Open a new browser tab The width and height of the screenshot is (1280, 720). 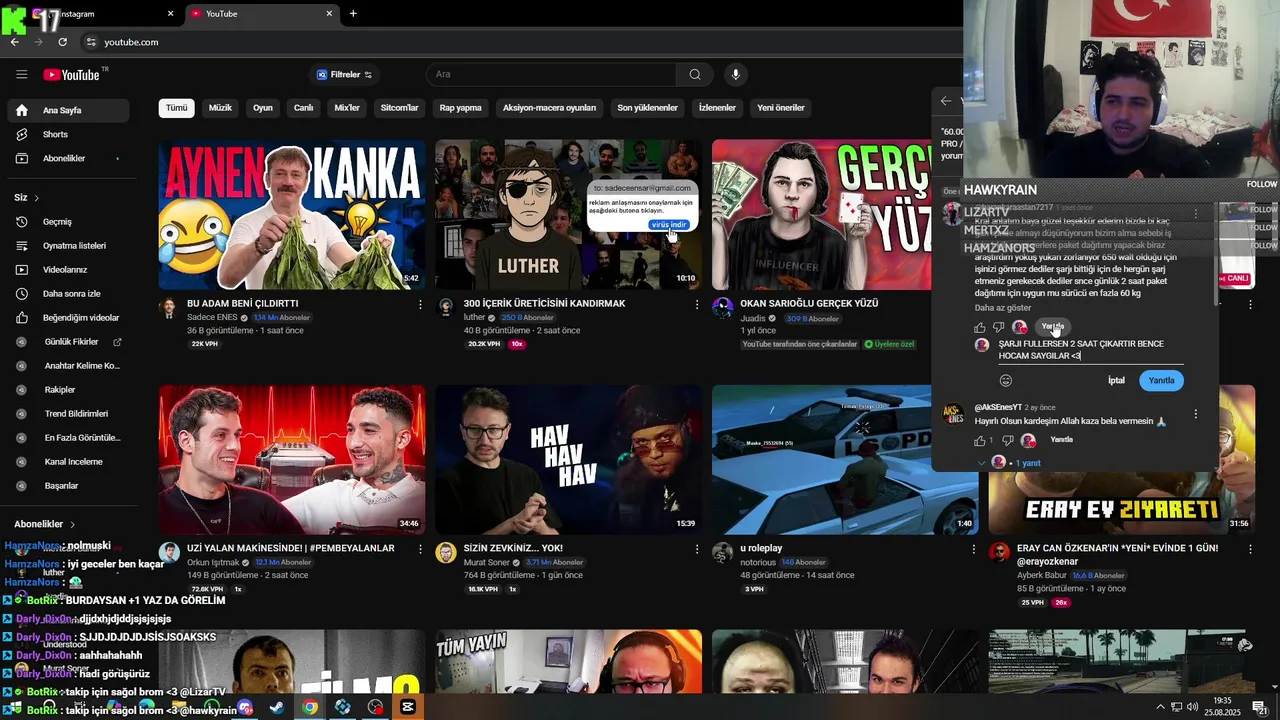[353, 14]
